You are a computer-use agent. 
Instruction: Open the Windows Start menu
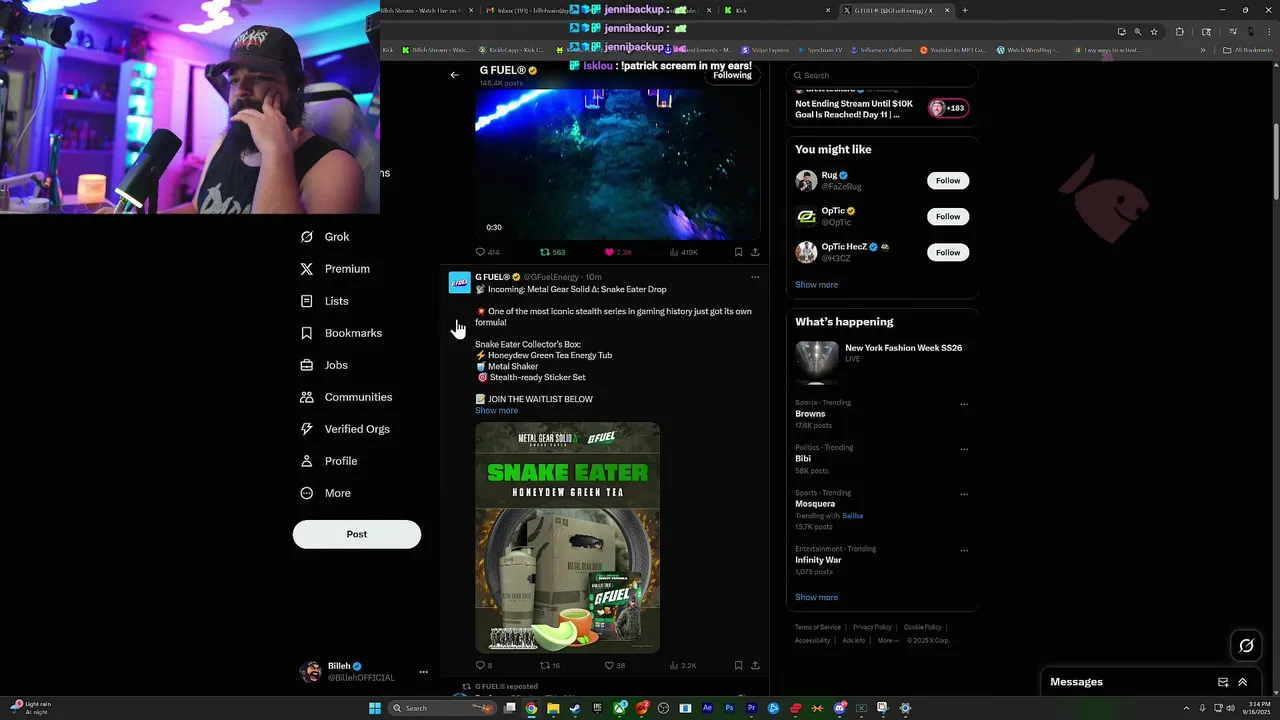coord(375,708)
